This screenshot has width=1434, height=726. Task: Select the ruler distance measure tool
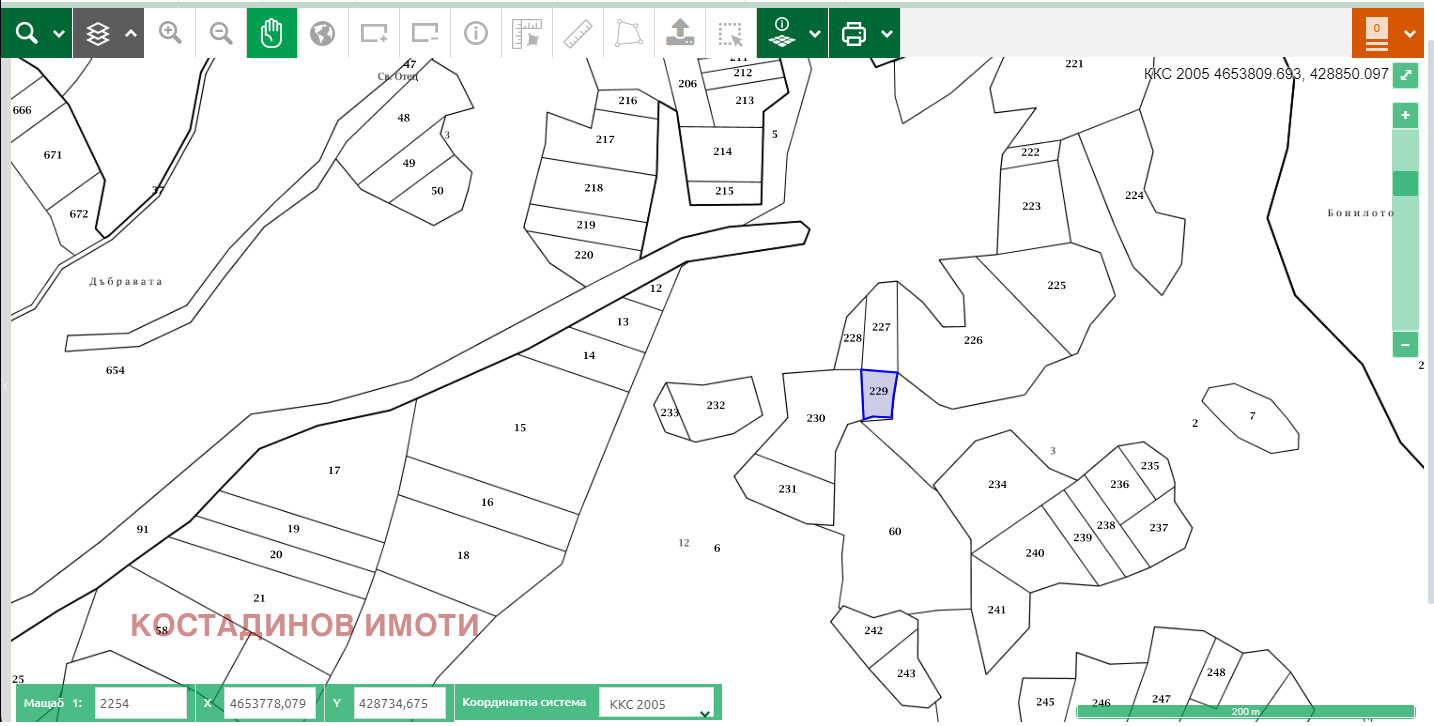pyautogui.click(x=578, y=33)
